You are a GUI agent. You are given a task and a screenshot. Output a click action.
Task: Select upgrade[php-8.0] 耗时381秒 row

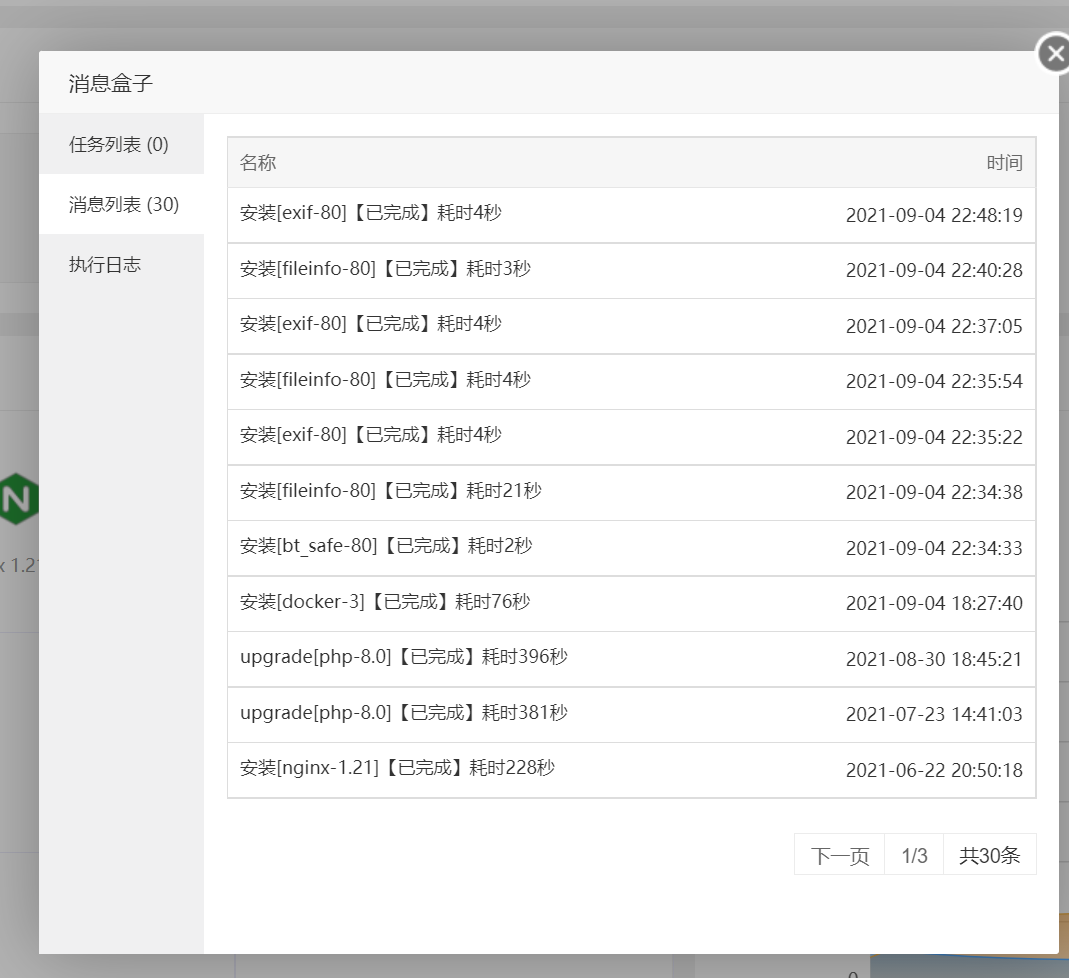coord(631,715)
